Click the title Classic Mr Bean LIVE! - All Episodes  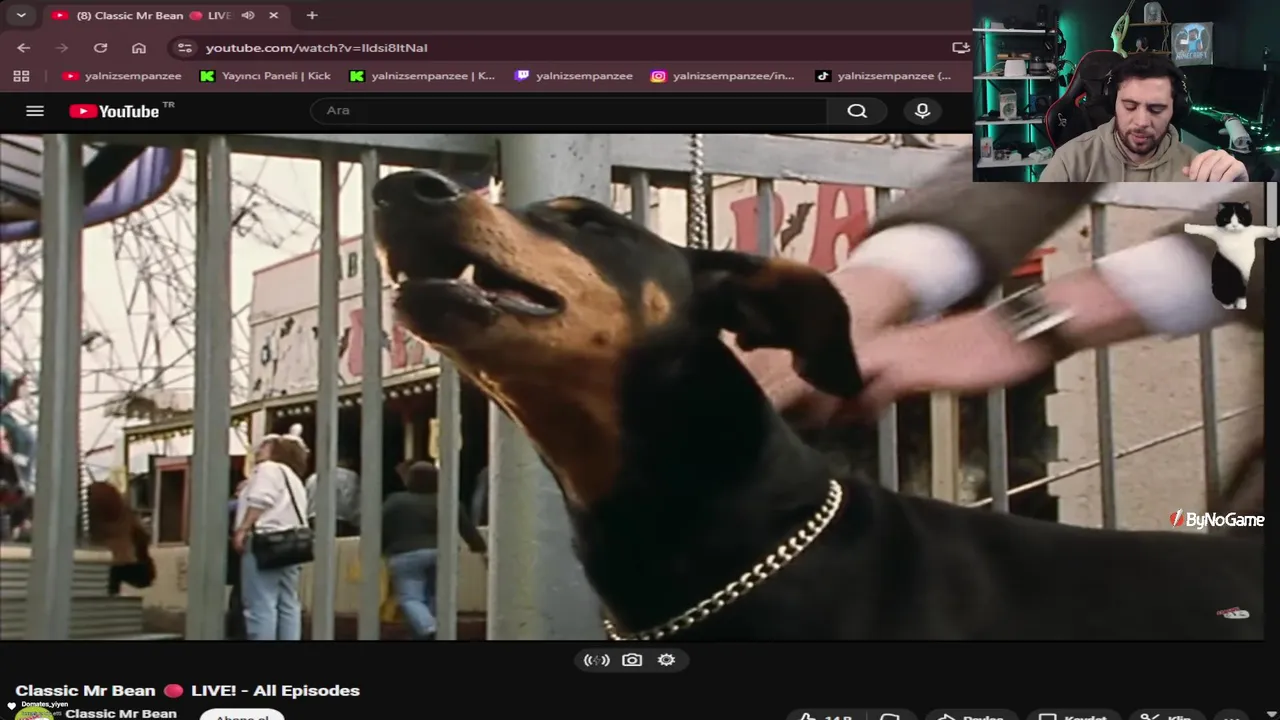pyautogui.click(x=188, y=690)
